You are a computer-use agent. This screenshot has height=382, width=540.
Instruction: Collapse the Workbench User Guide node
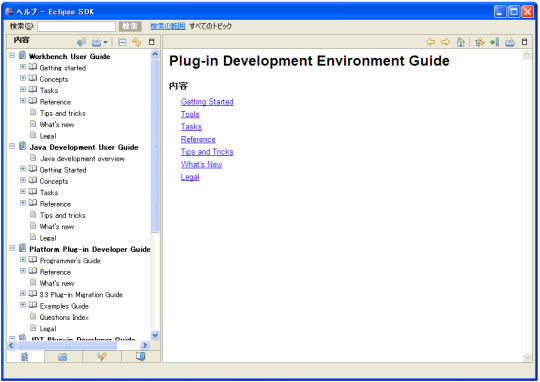tap(12, 55)
